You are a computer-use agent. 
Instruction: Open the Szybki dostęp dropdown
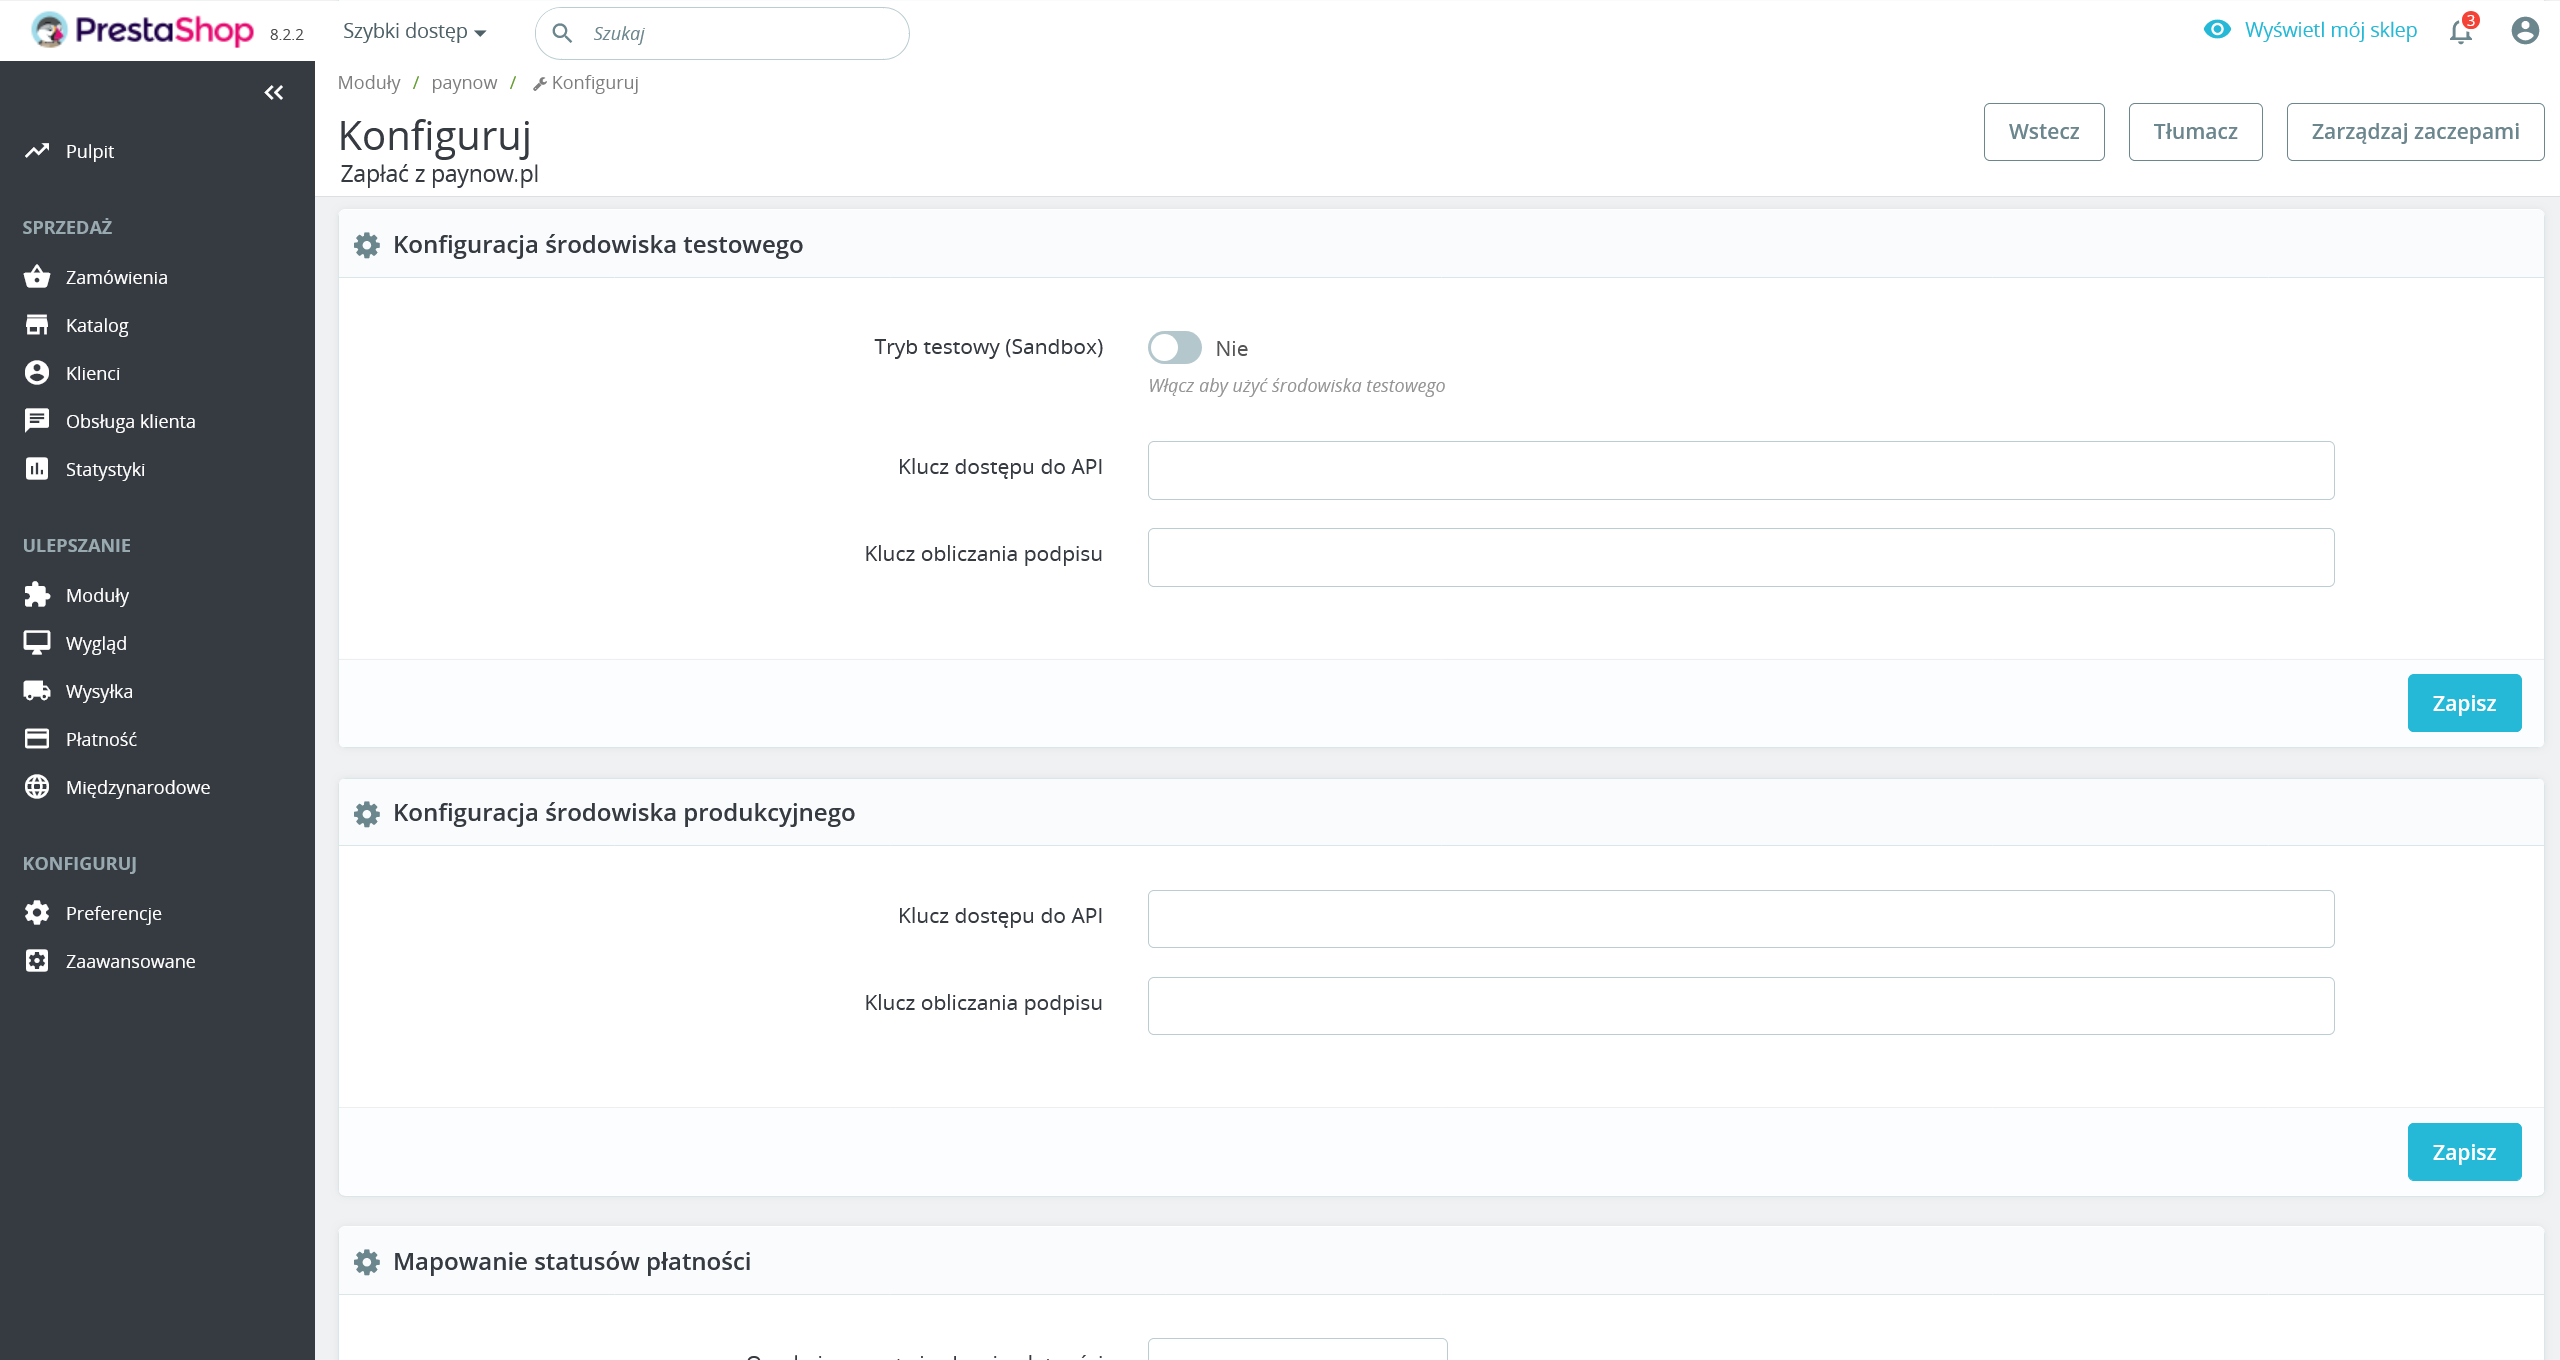pyautogui.click(x=413, y=31)
